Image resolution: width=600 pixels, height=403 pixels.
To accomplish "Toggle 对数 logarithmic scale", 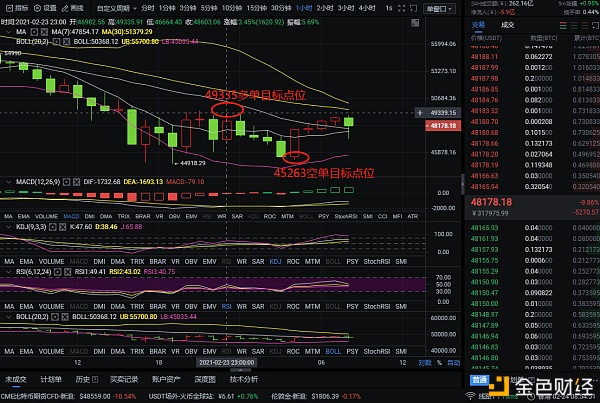I will click(425, 362).
